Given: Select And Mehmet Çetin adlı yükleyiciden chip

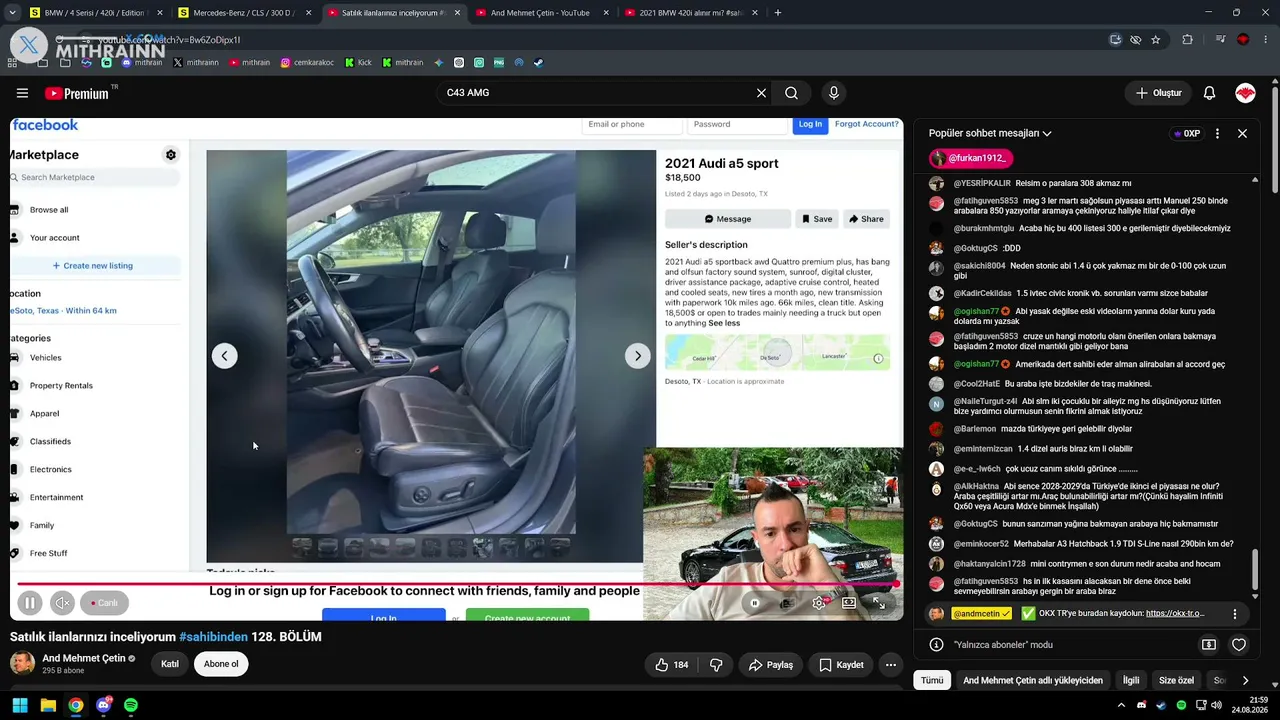Looking at the screenshot, I should click(x=1033, y=681).
